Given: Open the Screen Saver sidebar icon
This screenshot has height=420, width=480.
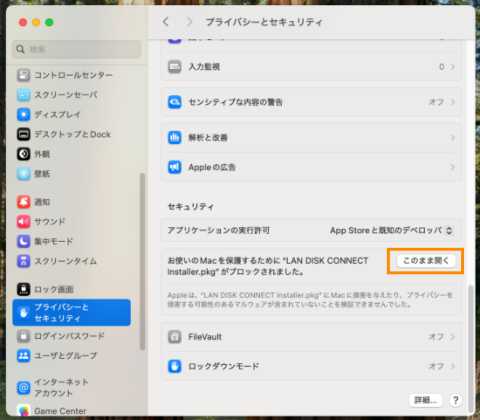Looking at the screenshot, I should 23,95.
